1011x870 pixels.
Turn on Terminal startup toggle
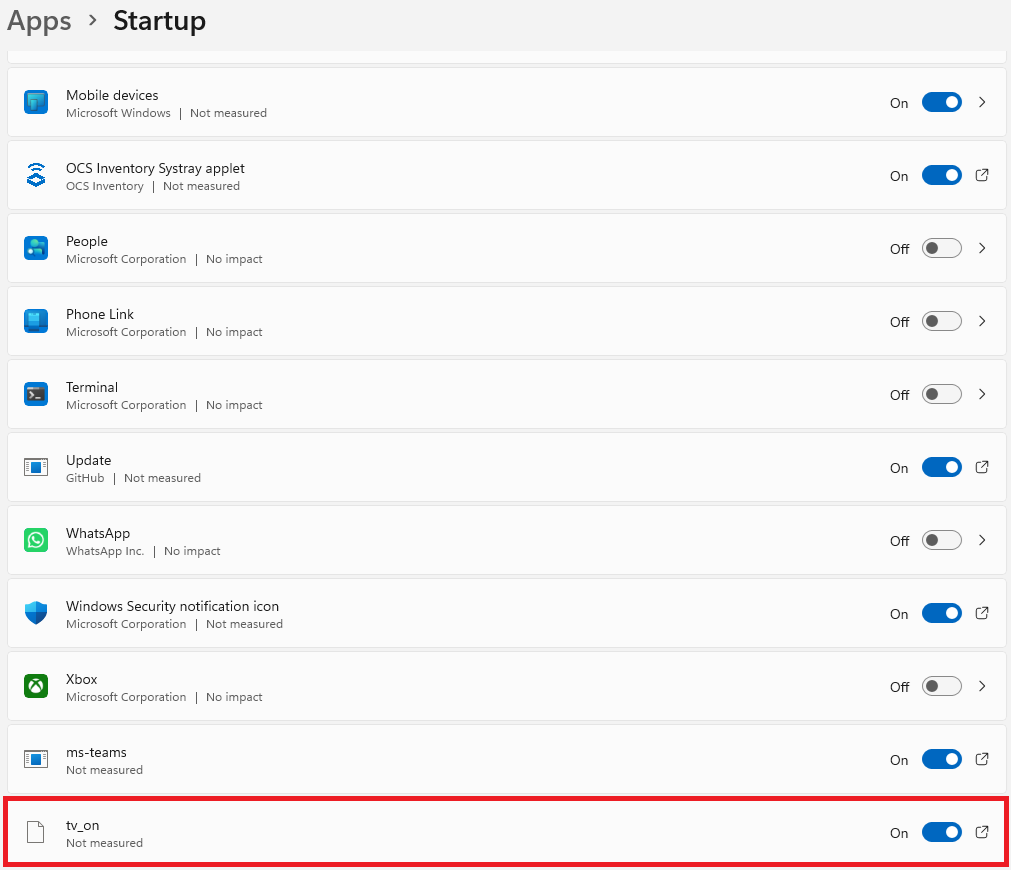click(x=941, y=394)
